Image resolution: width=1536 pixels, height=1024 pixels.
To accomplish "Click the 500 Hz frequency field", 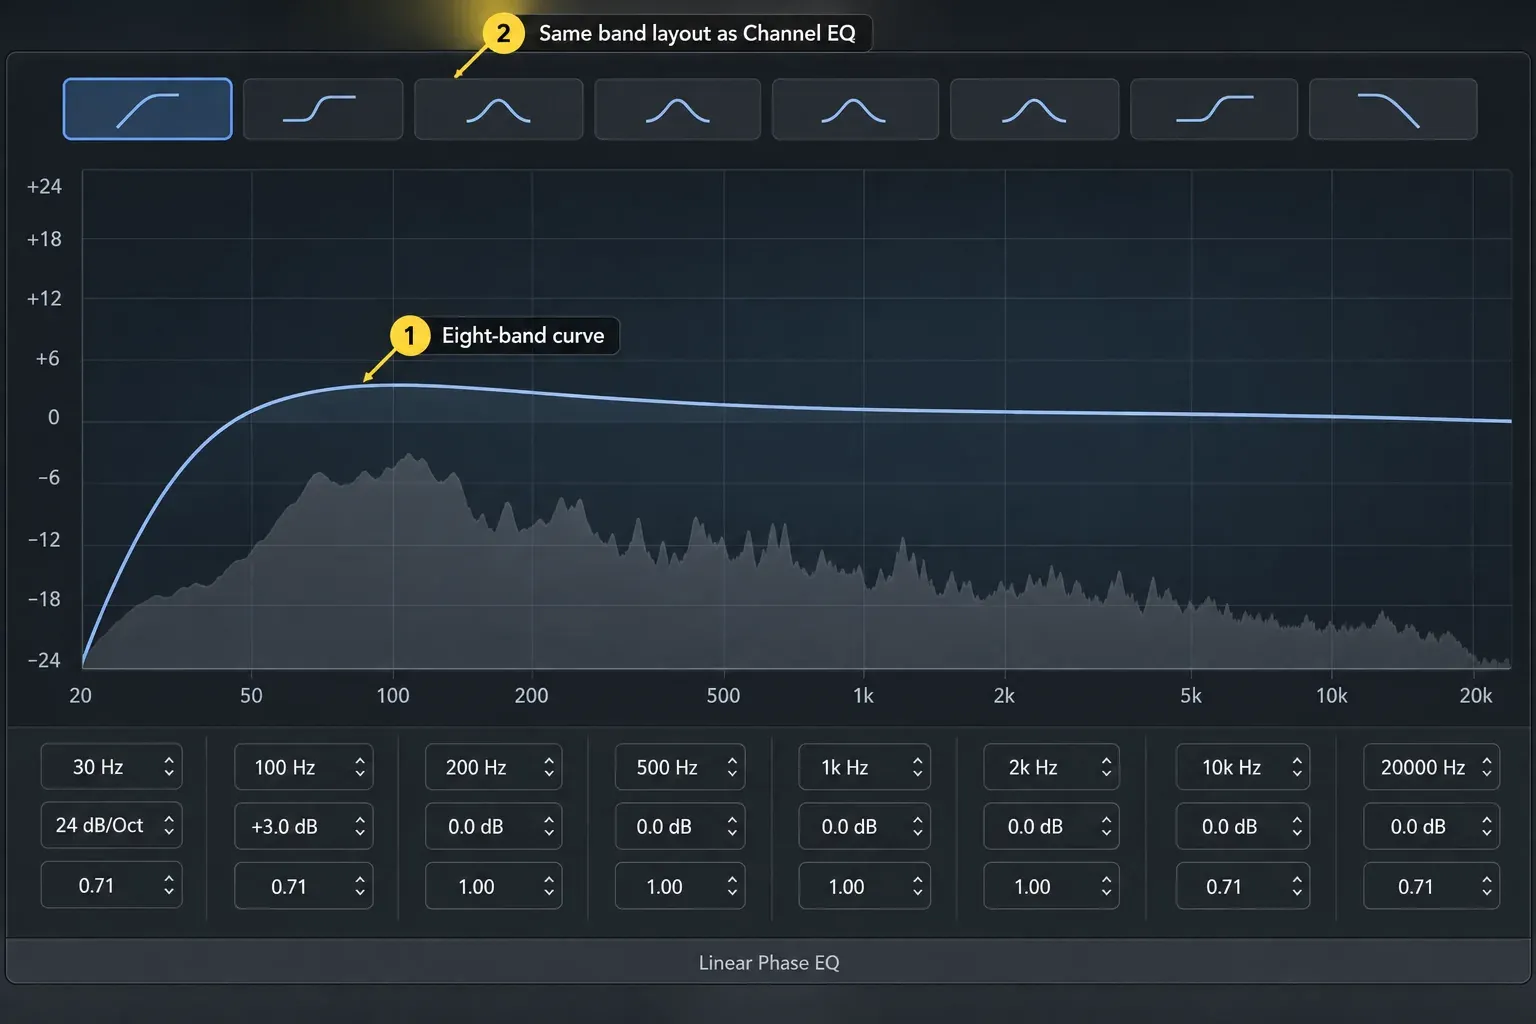I will click(x=680, y=767).
